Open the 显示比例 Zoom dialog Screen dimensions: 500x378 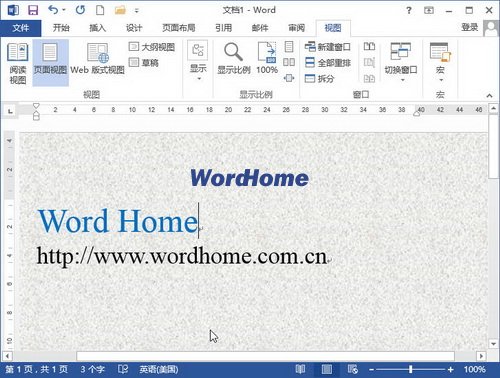234,58
